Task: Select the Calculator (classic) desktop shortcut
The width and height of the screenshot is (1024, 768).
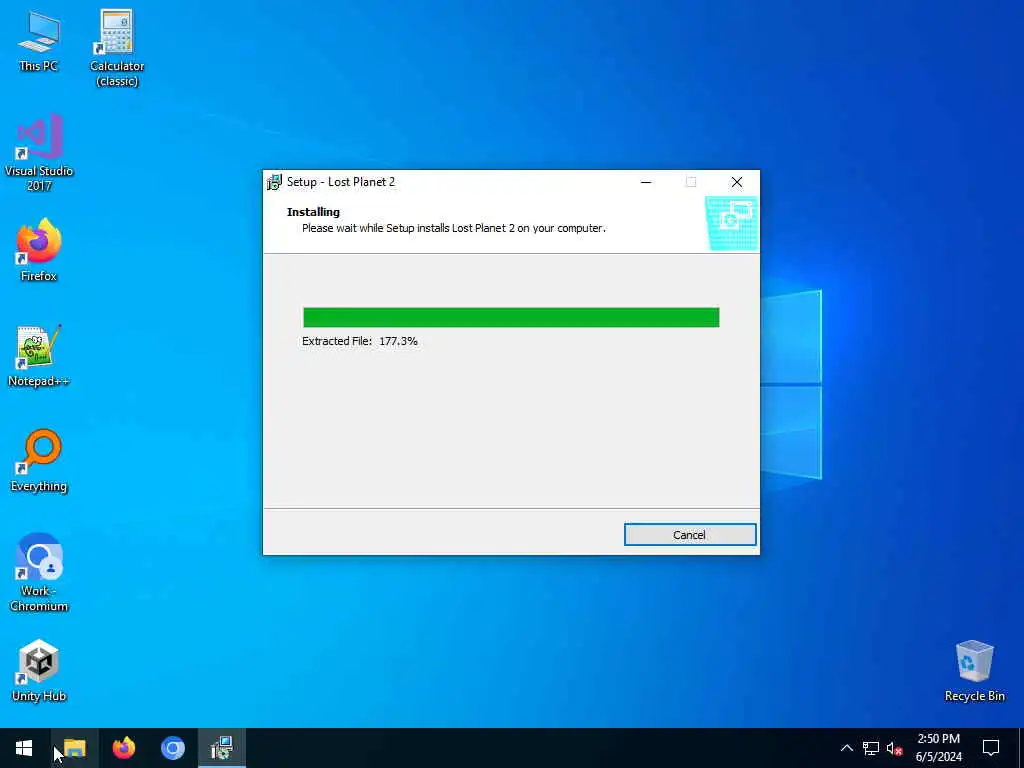Action: tap(117, 47)
